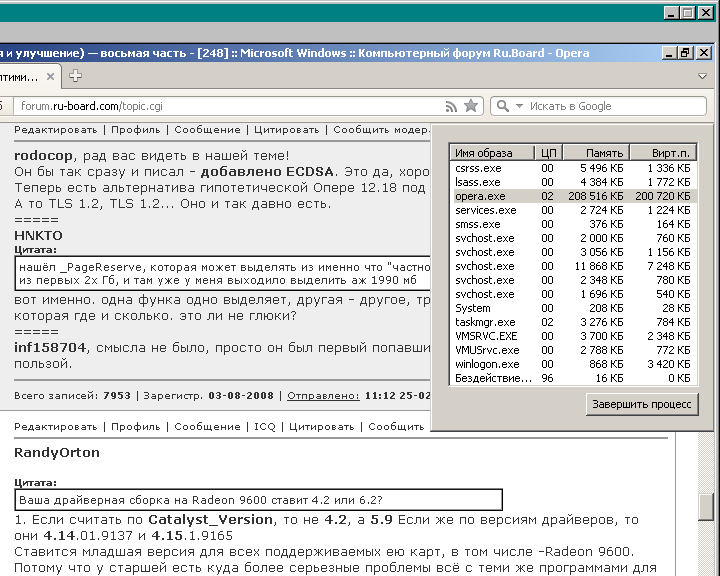This screenshot has height=576, width=720.
Task: Open lower post's Профиль link
Action: [135, 427]
